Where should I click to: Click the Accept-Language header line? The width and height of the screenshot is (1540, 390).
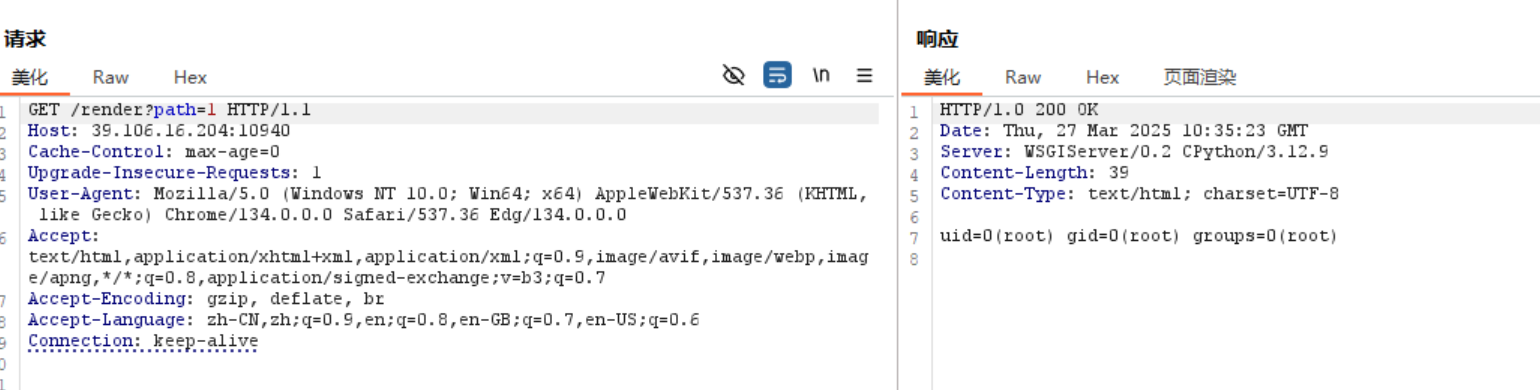click(x=364, y=320)
